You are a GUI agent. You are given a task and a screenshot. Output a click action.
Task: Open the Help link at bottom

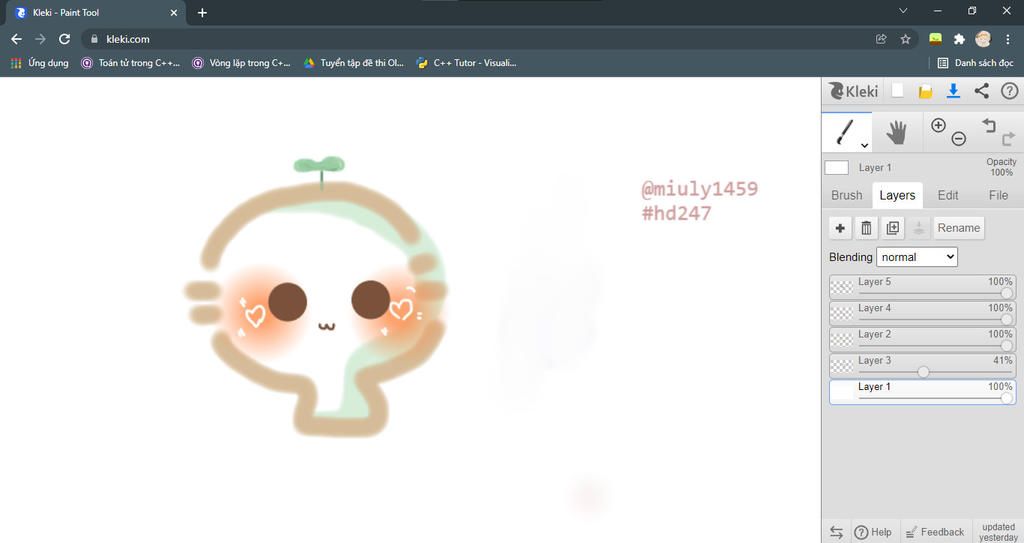pyautogui.click(x=873, y=532)
